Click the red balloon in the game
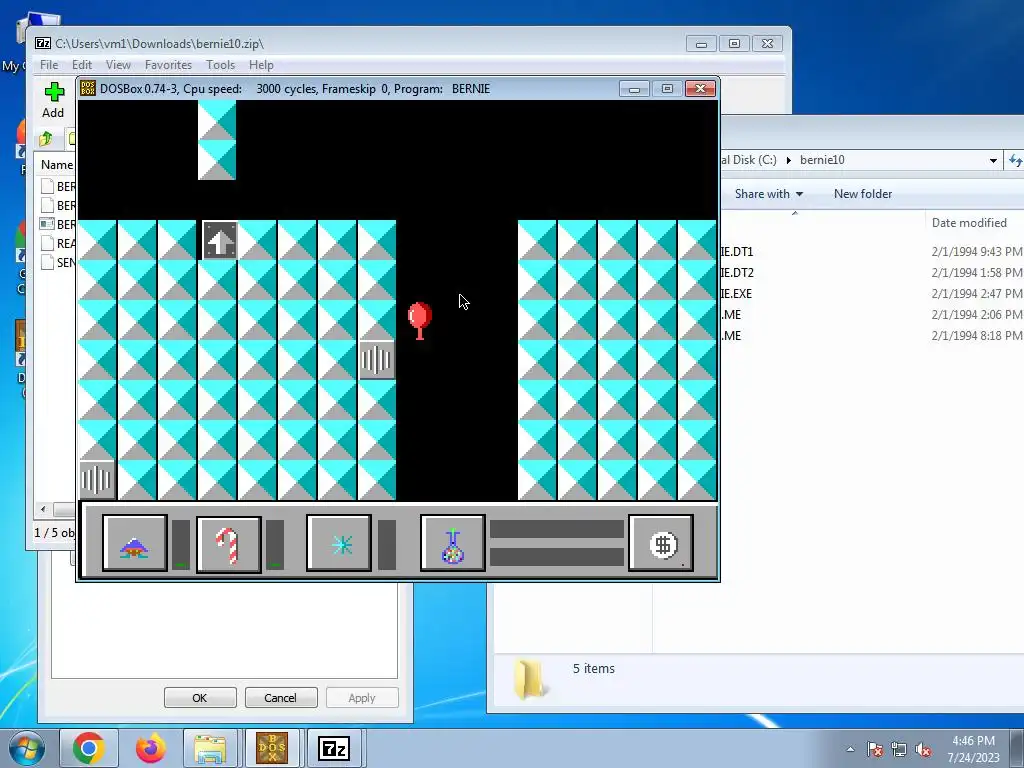Screen dimensions: 1024x768 tap(420, 321)
